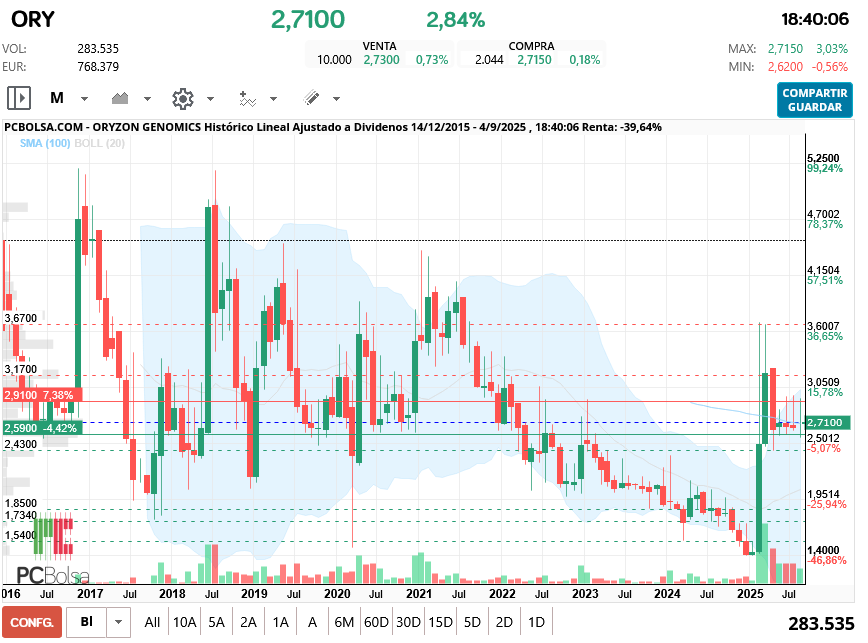Click the 2,4300 support level label
The height and width of the screenshot is (643, 868).
pyautogui.click(x=20, y=444)
